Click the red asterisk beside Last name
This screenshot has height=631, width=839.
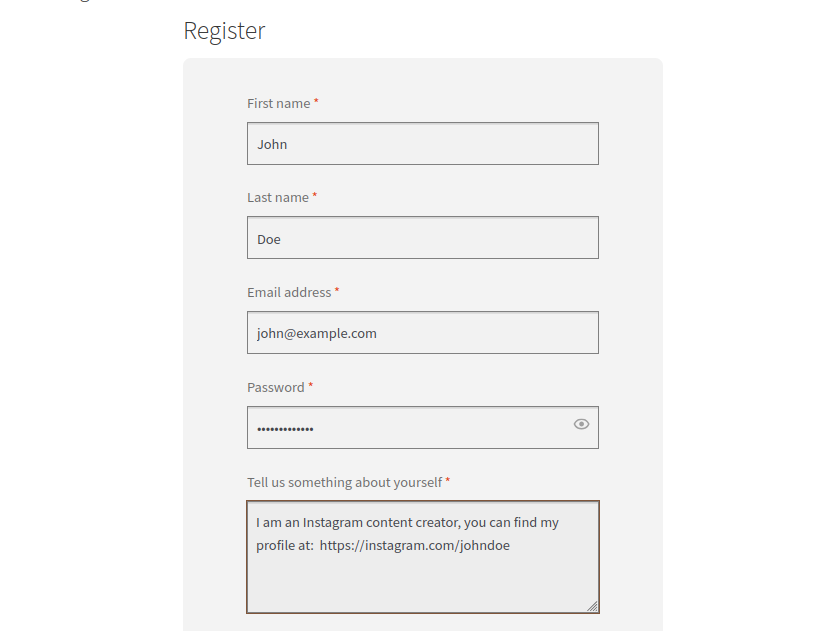315,195
